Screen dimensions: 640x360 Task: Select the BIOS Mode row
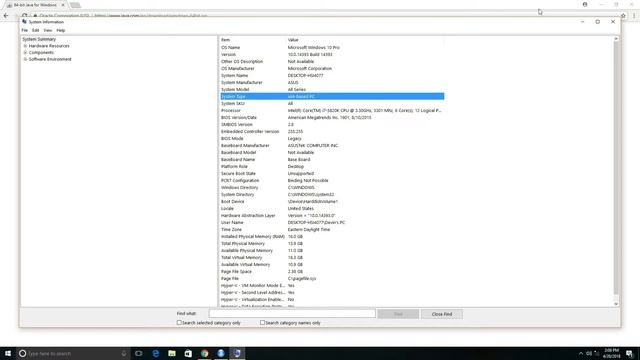[x=332, y=138]
